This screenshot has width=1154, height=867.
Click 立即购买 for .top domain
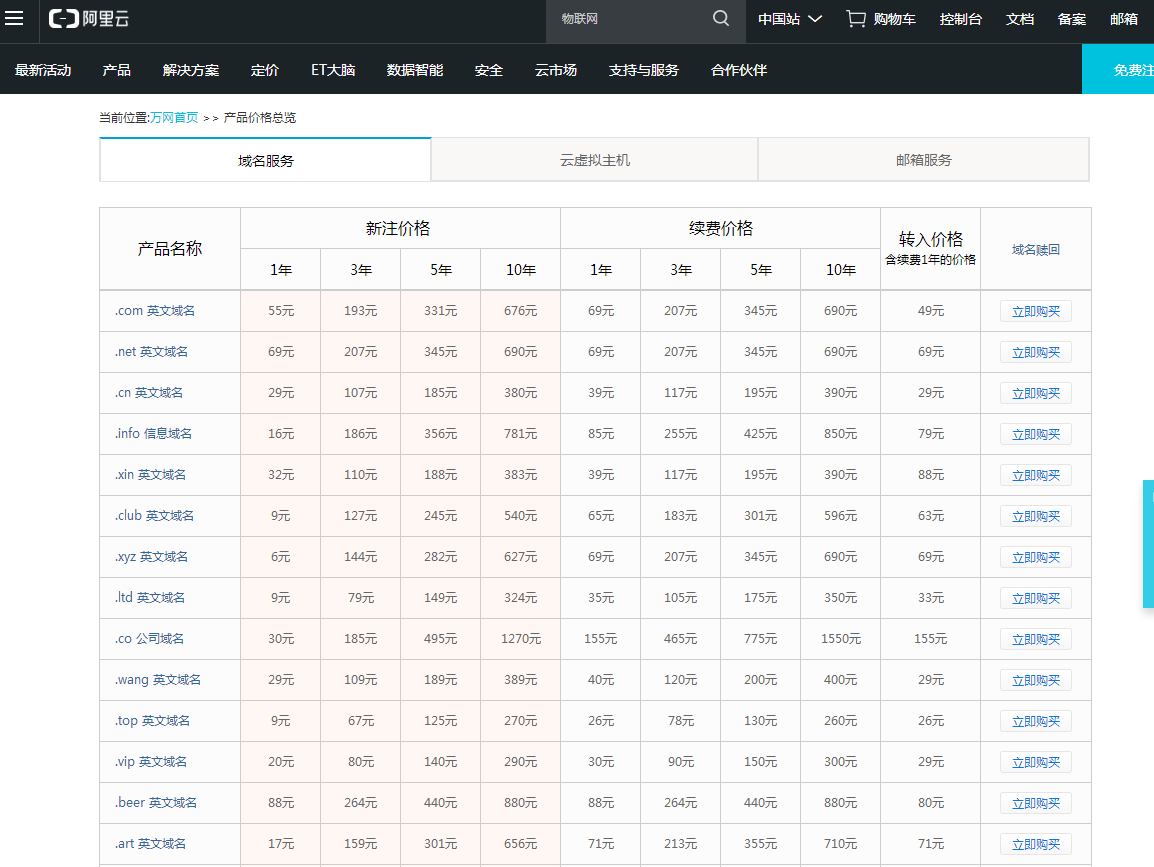1036,722
